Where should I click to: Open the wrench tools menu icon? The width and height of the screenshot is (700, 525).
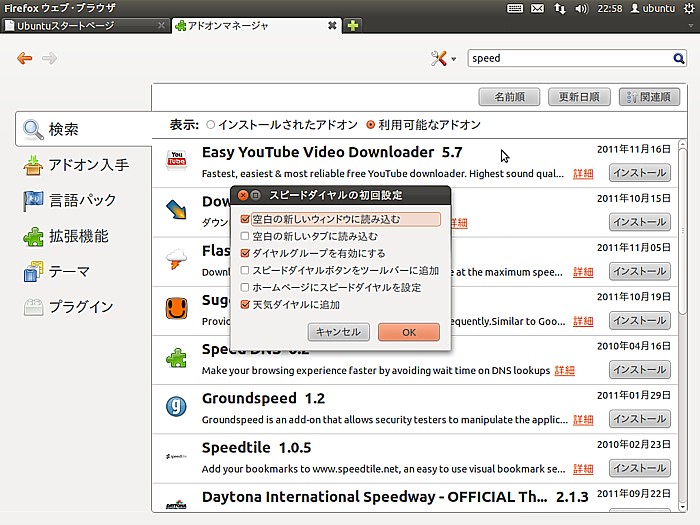pos(438,58)
